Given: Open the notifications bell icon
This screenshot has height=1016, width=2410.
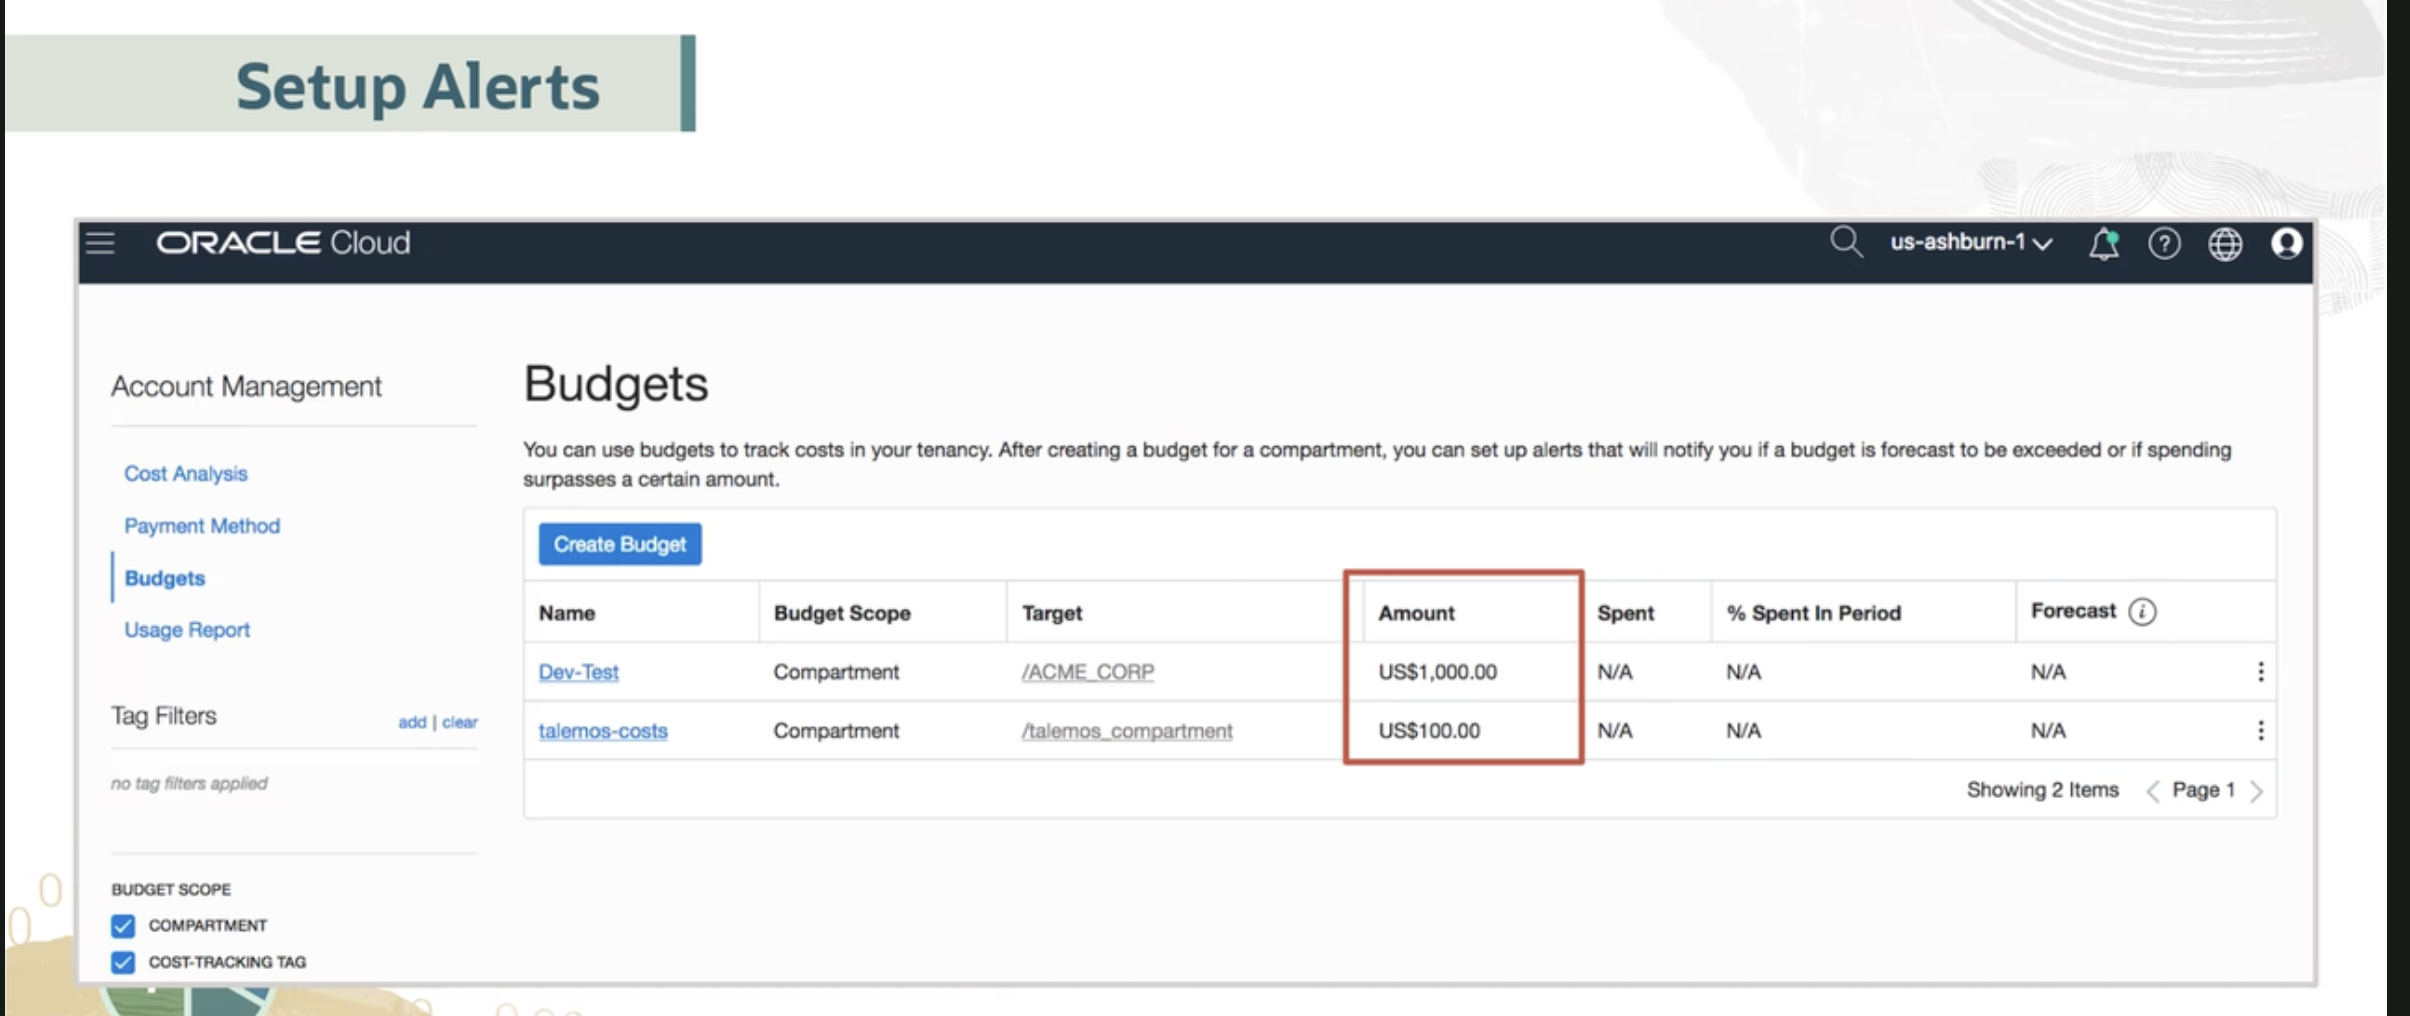Looking at the screenshot, I should tap(2103, 244).
